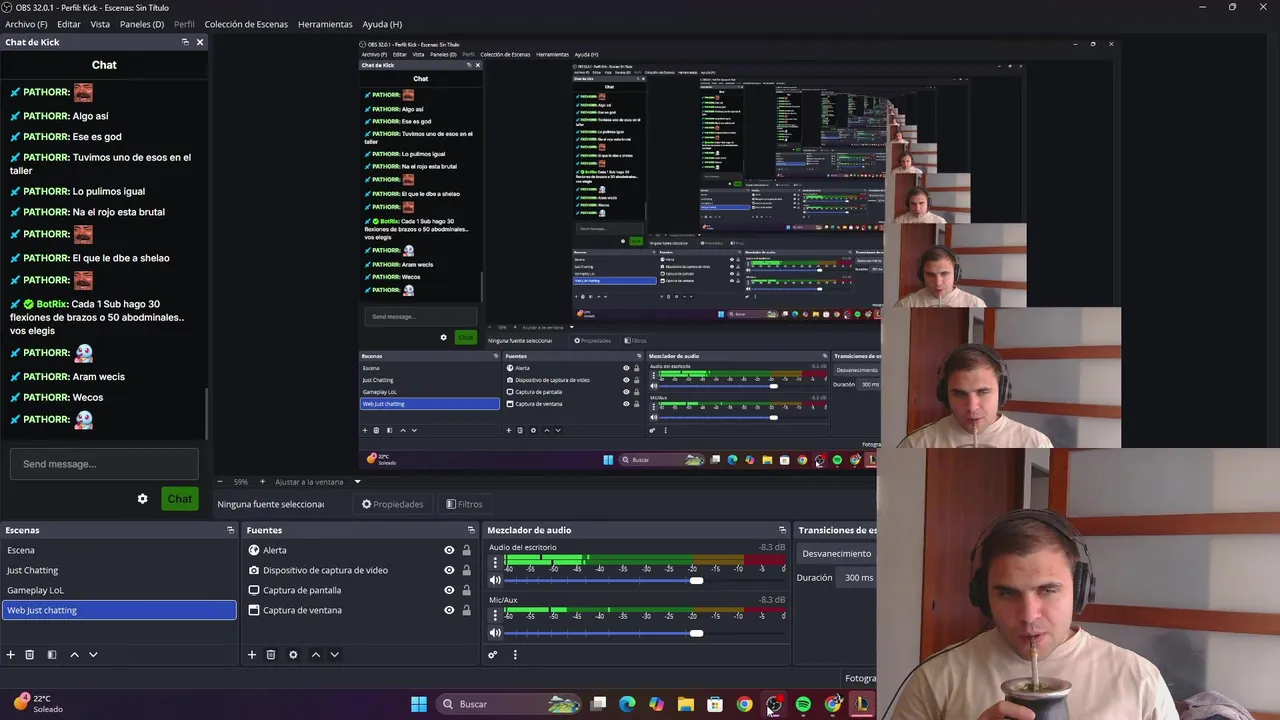Mute the Mic/Aux channel

tap(495, 633)
